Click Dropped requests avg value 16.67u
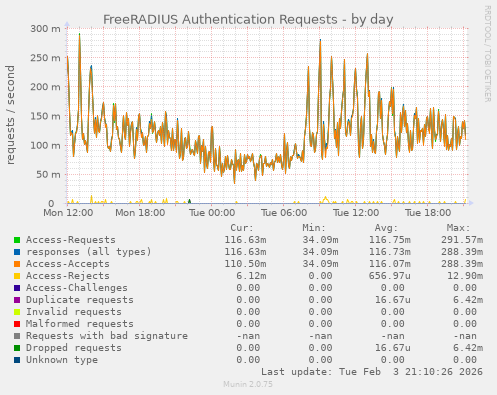Screen dimensions: 497x395 point(392,348)
